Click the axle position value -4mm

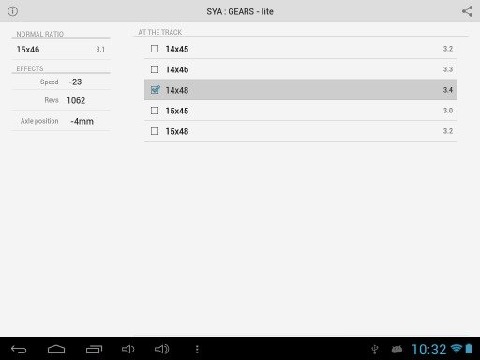(x=82, y=121)
